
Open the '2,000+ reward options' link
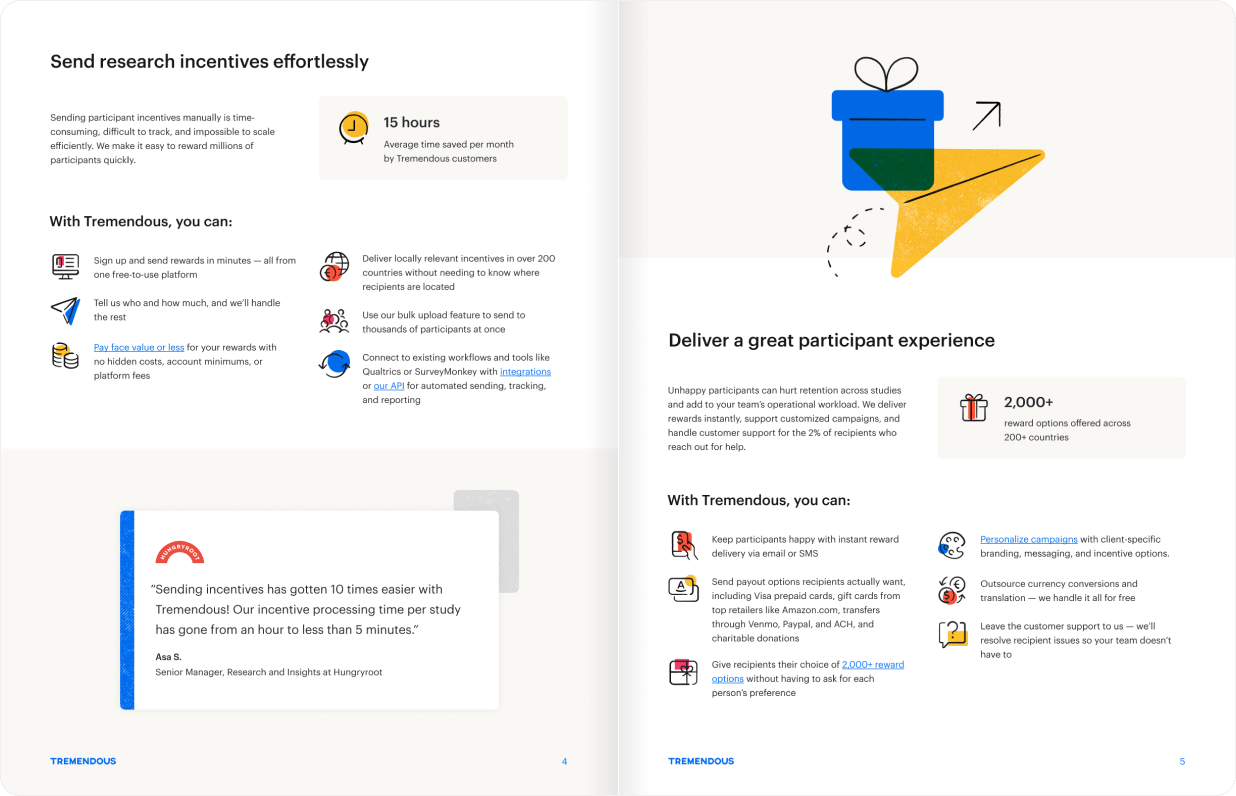808,671
